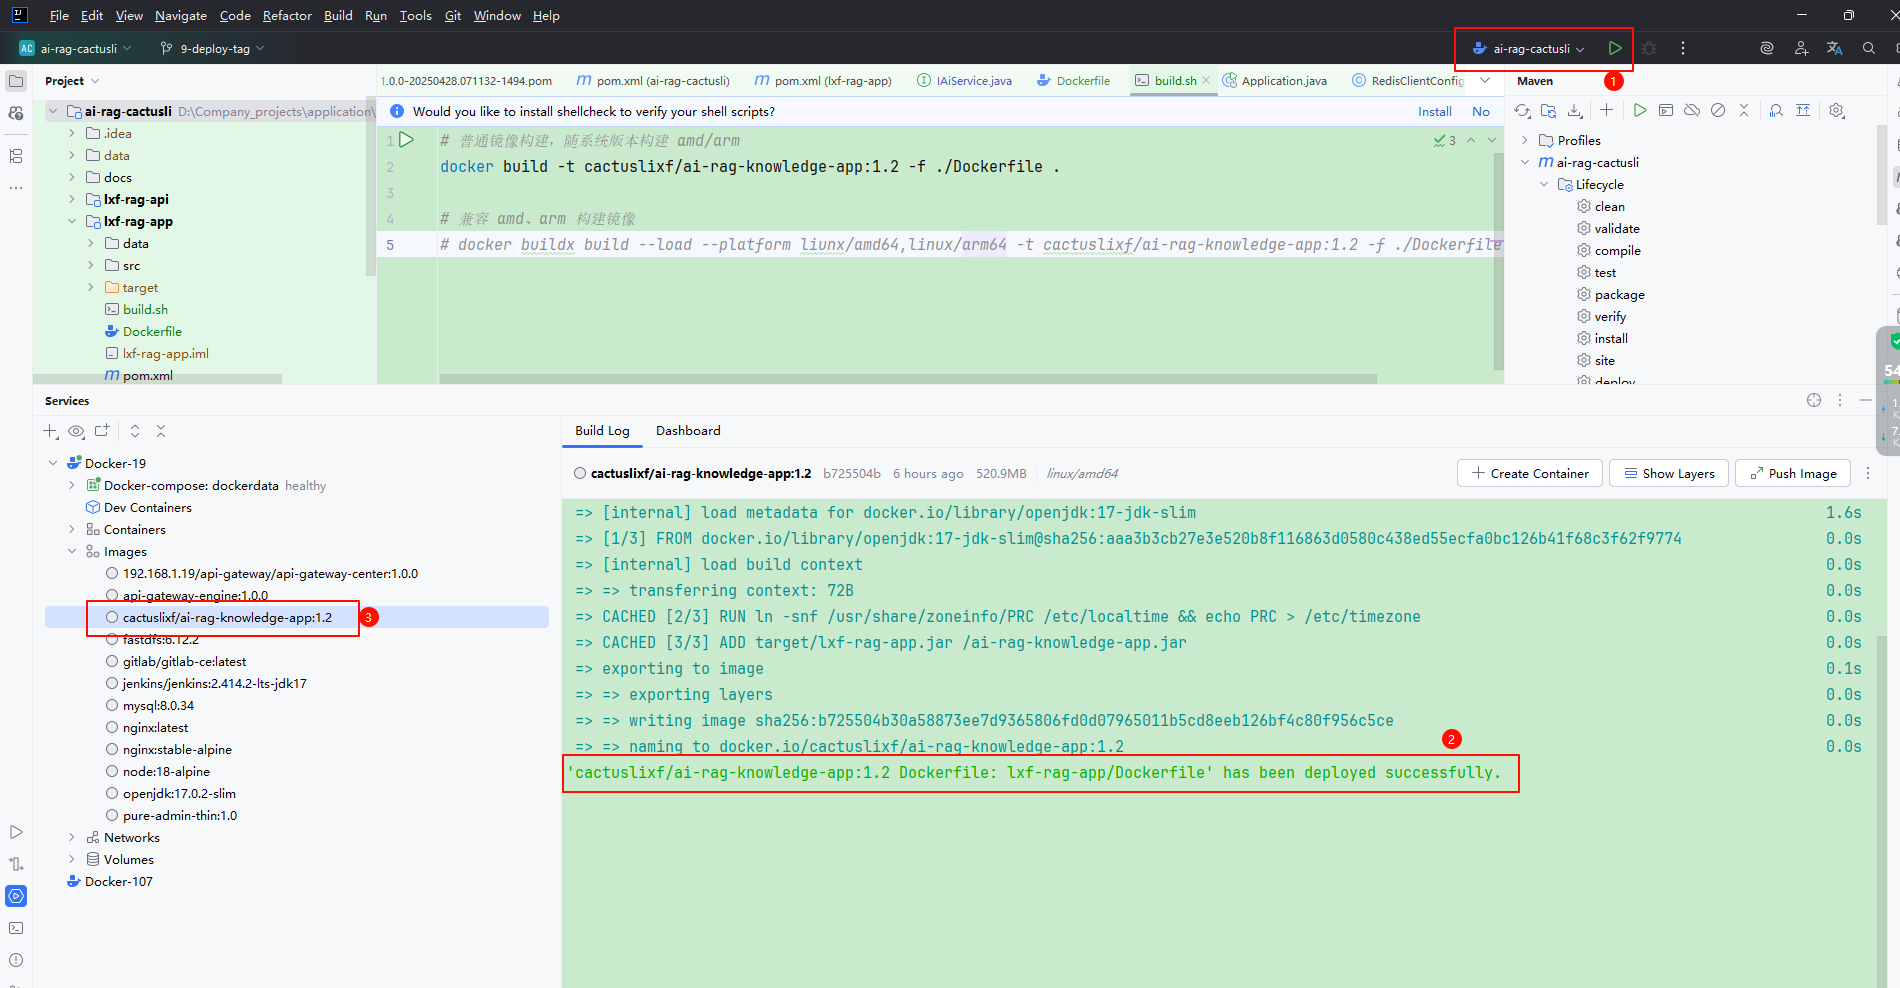
Task: Click the Debug bug icon in toolbar
Action: pyautogui.click(x=1649, y=48)
